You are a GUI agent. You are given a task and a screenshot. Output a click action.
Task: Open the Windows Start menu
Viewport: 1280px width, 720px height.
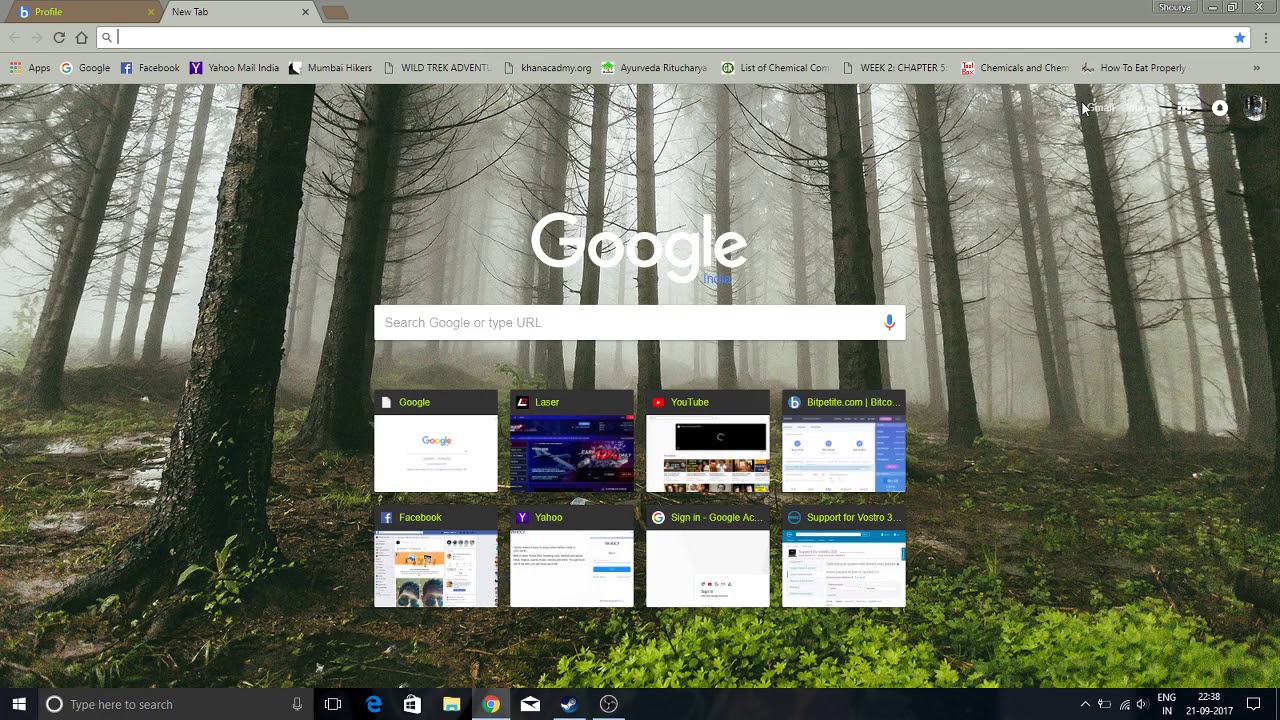19,704
